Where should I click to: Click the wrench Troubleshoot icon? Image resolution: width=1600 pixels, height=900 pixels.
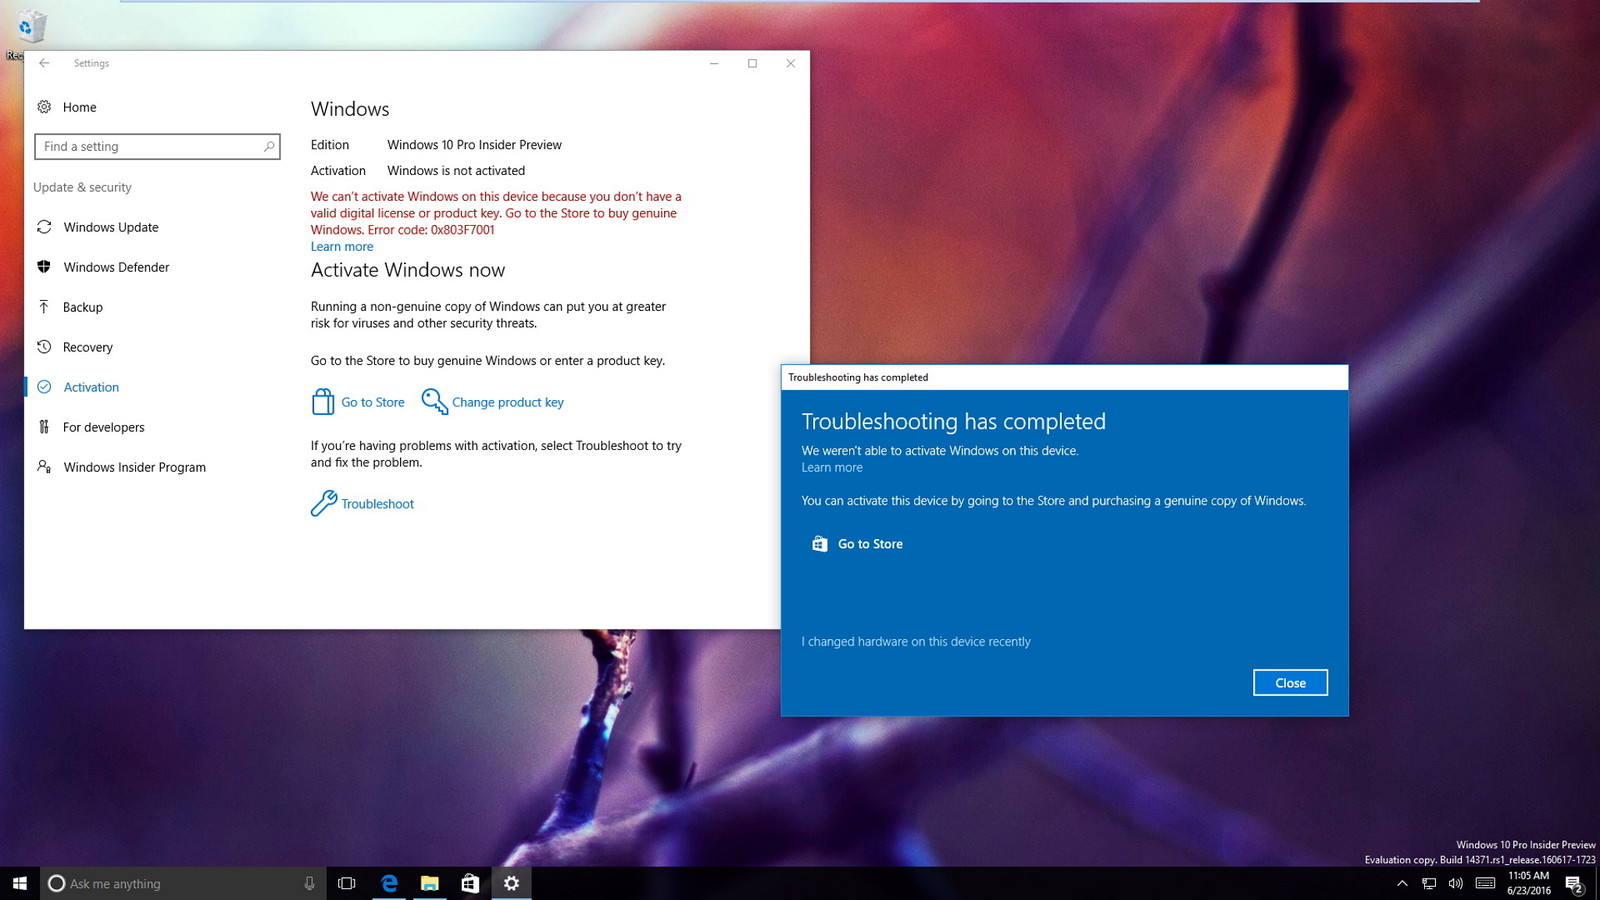tap(323, 503)
